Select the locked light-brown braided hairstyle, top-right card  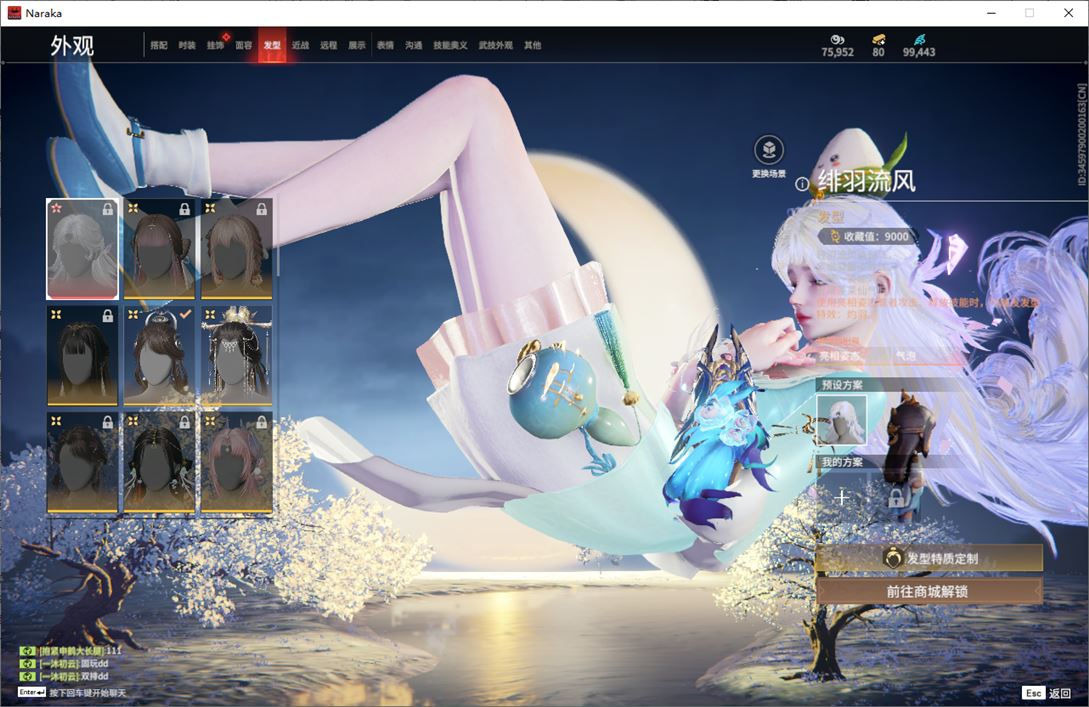[x=236, y=249]
